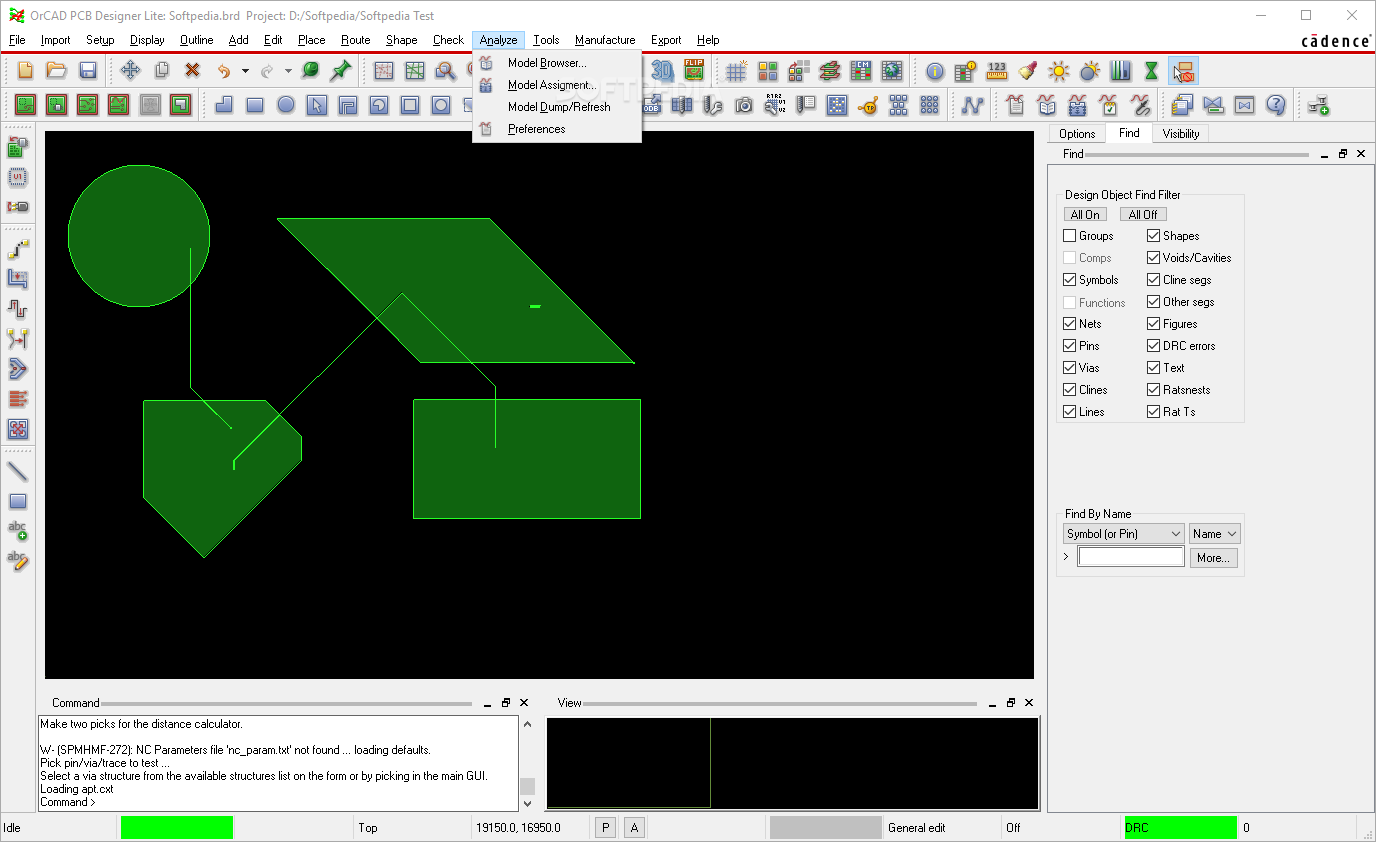Click the All On button
The width and height of the screenshot is (1376, 842).
[x=1085, y=214]
